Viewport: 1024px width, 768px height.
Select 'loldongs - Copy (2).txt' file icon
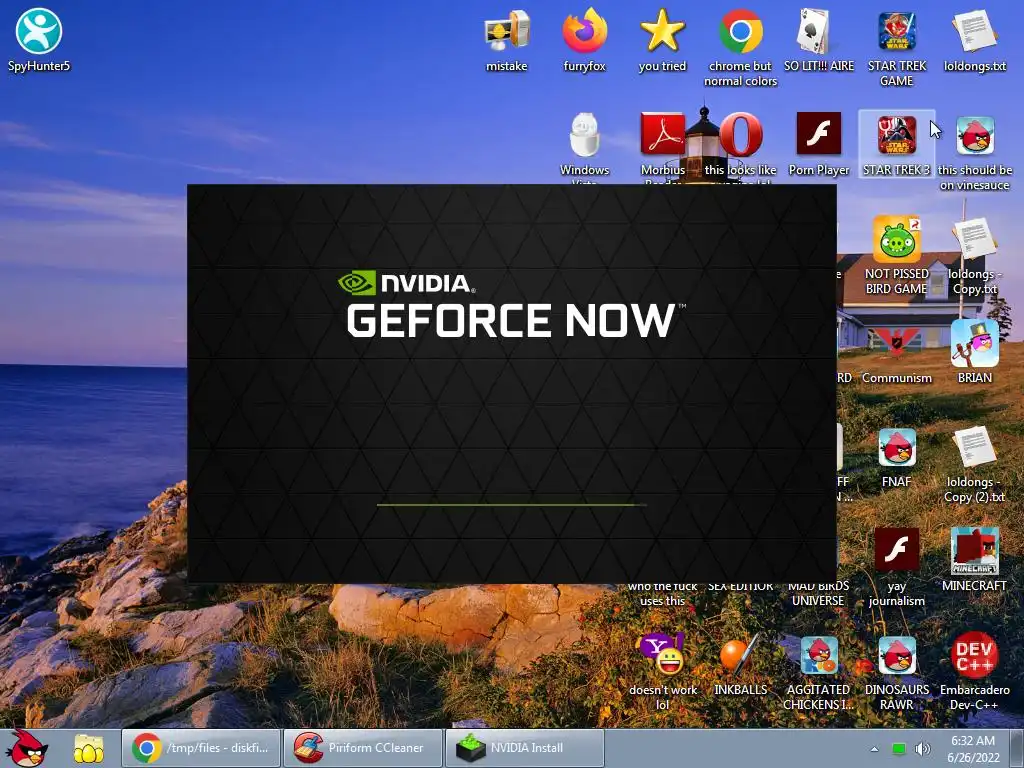974,464
